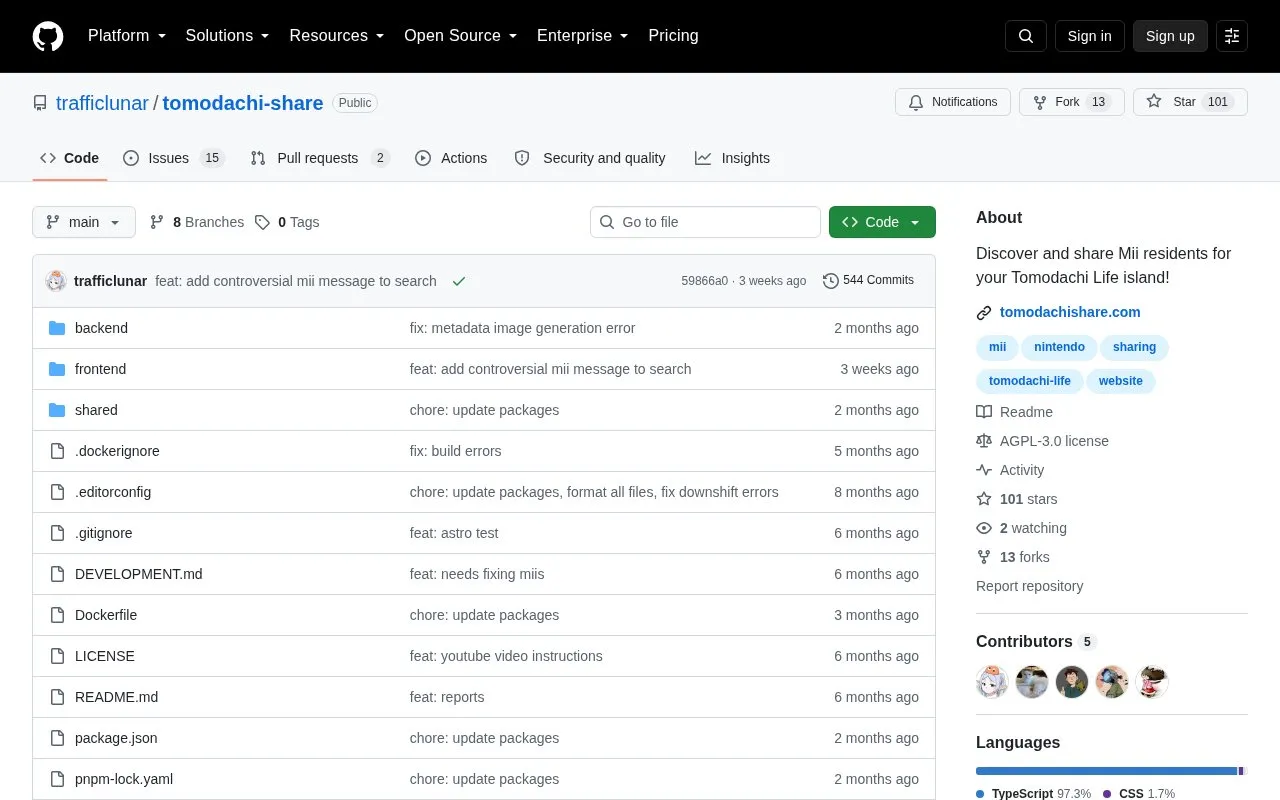
Task: Open the fifth contributor avatar
Action: pyautogui.click(x=1152, y=682)
